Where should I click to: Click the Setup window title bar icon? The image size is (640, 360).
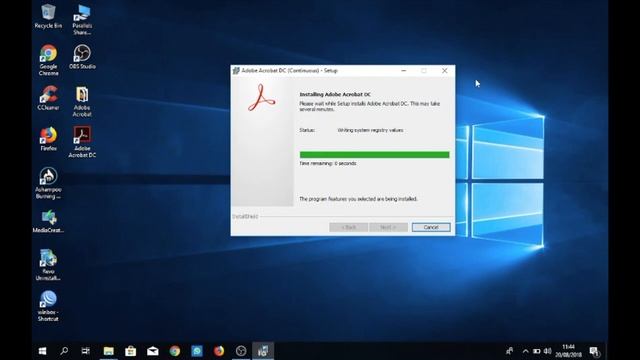pos(236,71)
